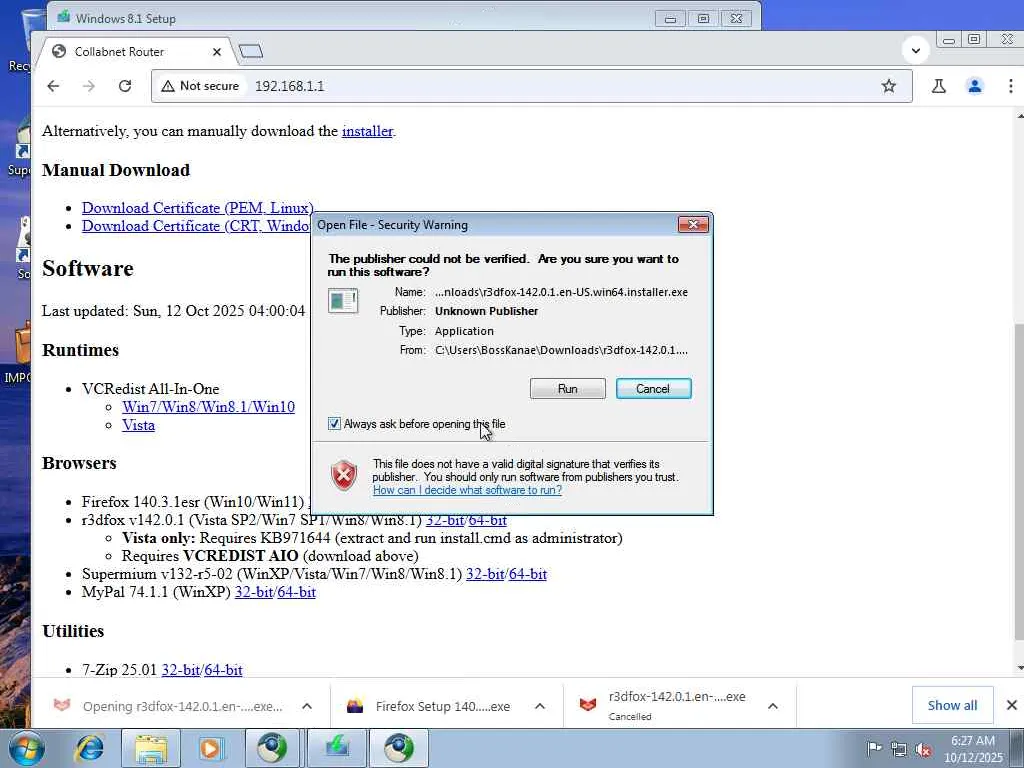This screenshot has height=768, width=1024.
Task: Bookmark this page with the star icon
Action: pos(889,86)
